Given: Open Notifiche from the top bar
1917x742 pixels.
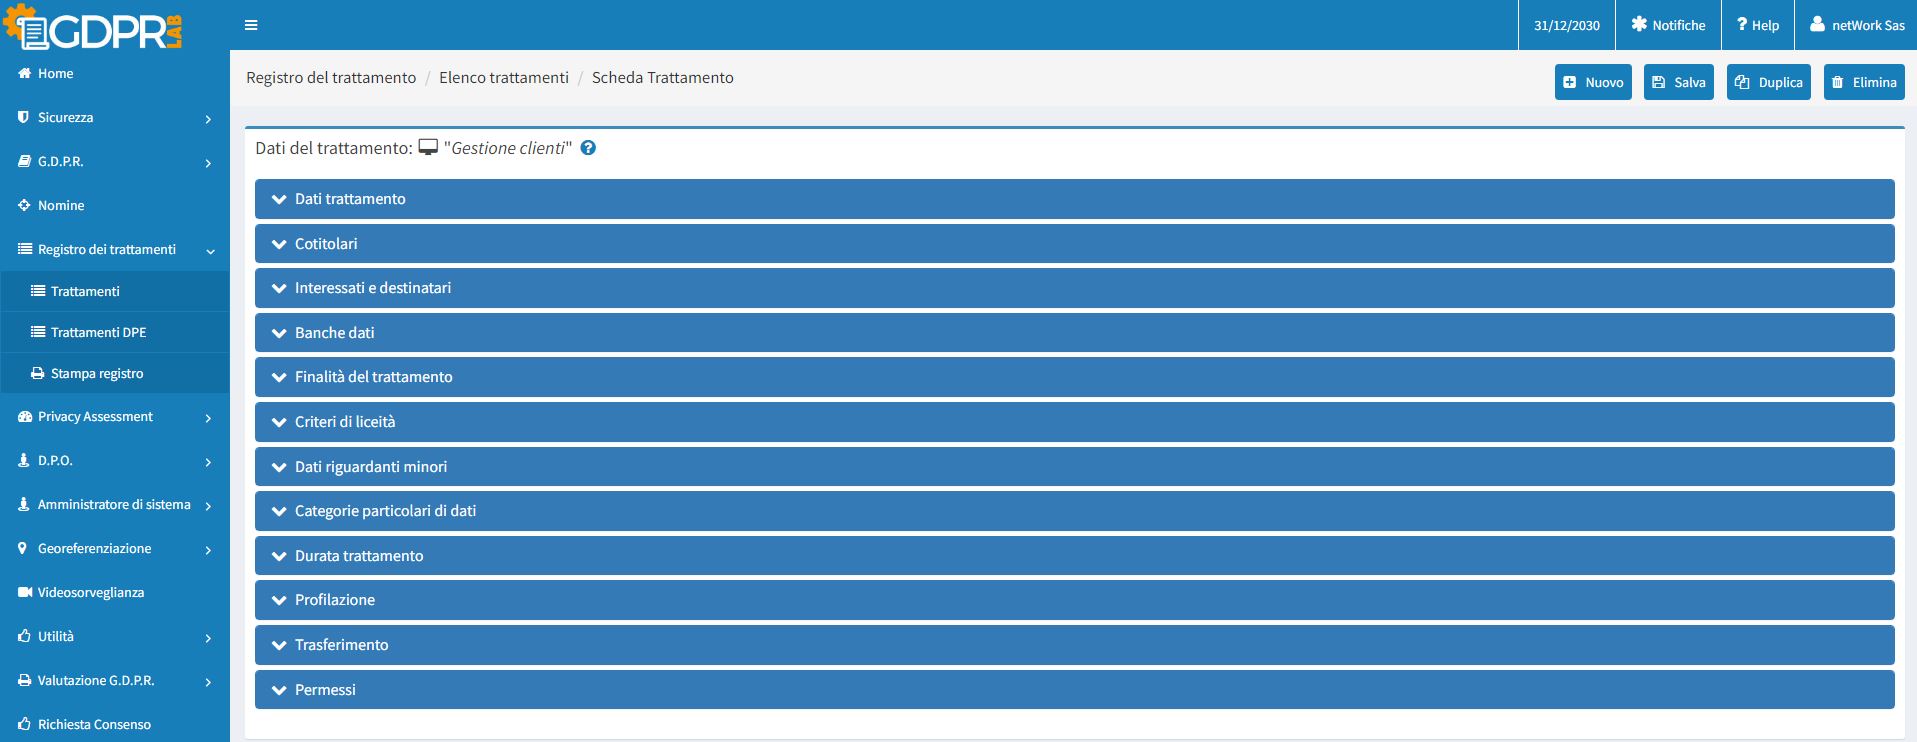Looking at the screenshot, I should (1667, 25).
